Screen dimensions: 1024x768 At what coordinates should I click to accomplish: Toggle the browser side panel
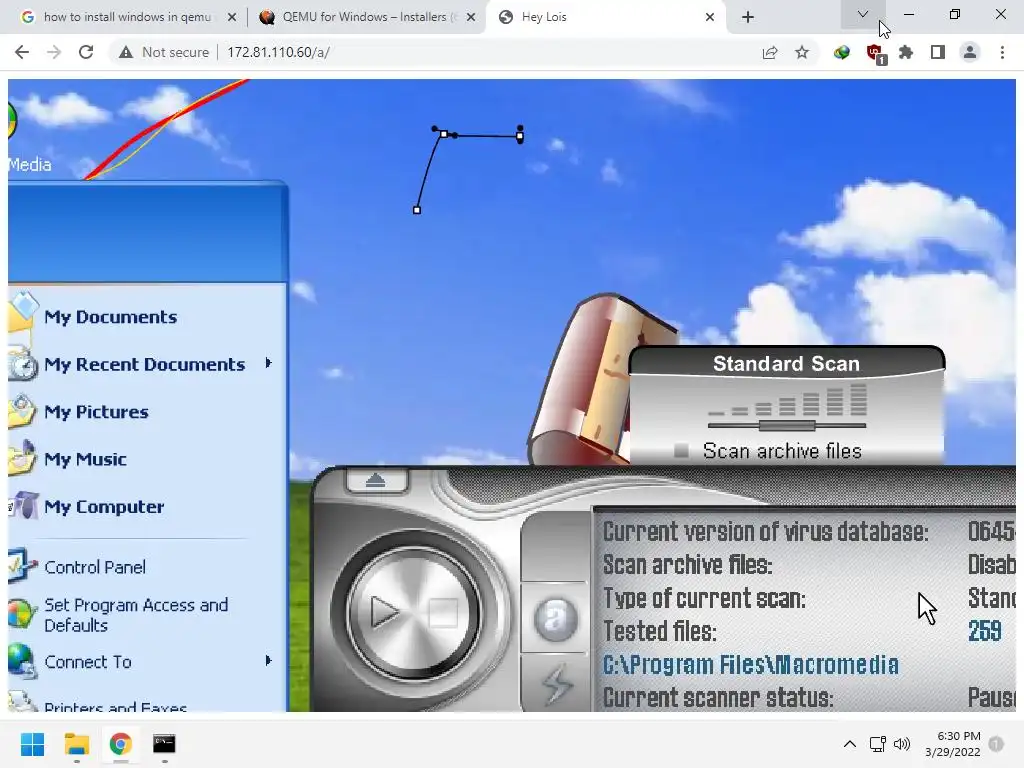click(x=938, y=52)
